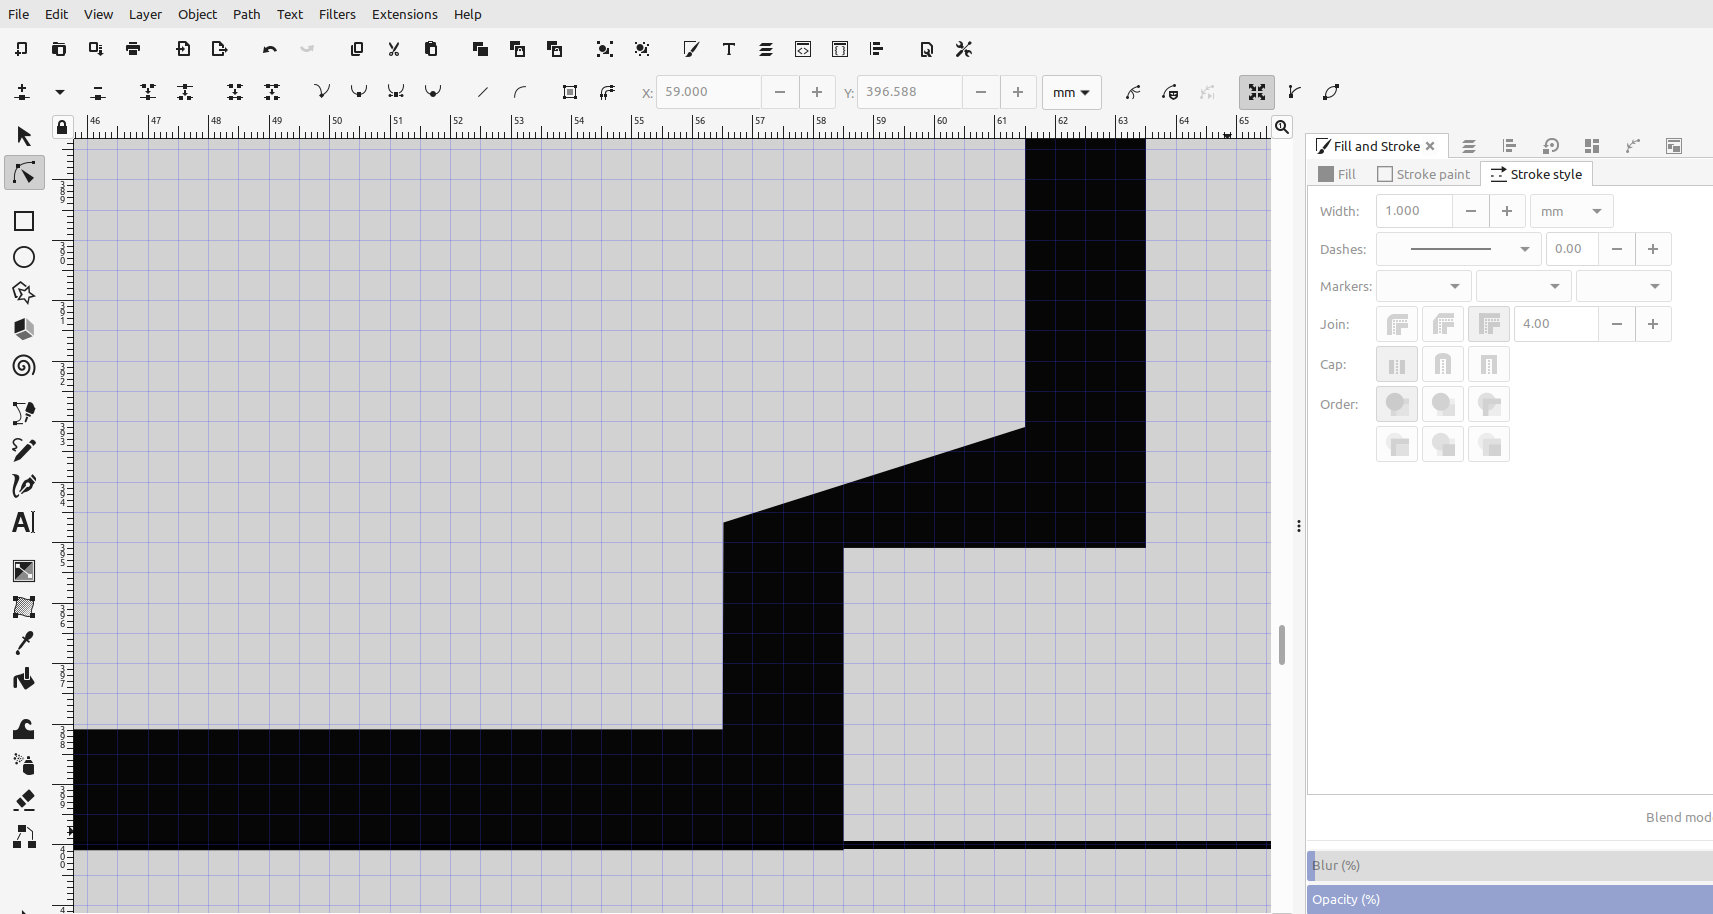
Task: Open the first Markers dropdown
Action: (1422, 286)
